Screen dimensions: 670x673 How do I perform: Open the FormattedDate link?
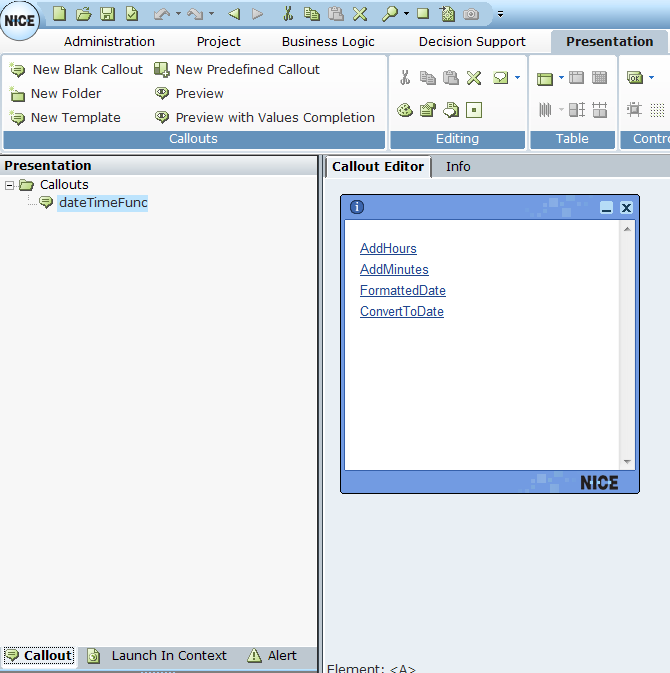tap(402, 291)
